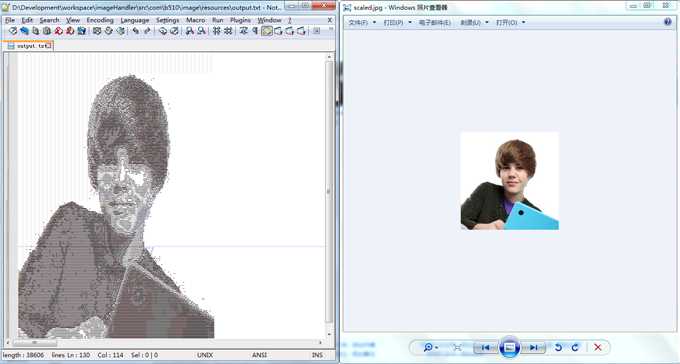
Task: Click the X at the menu bar's end
Action: 330,20
